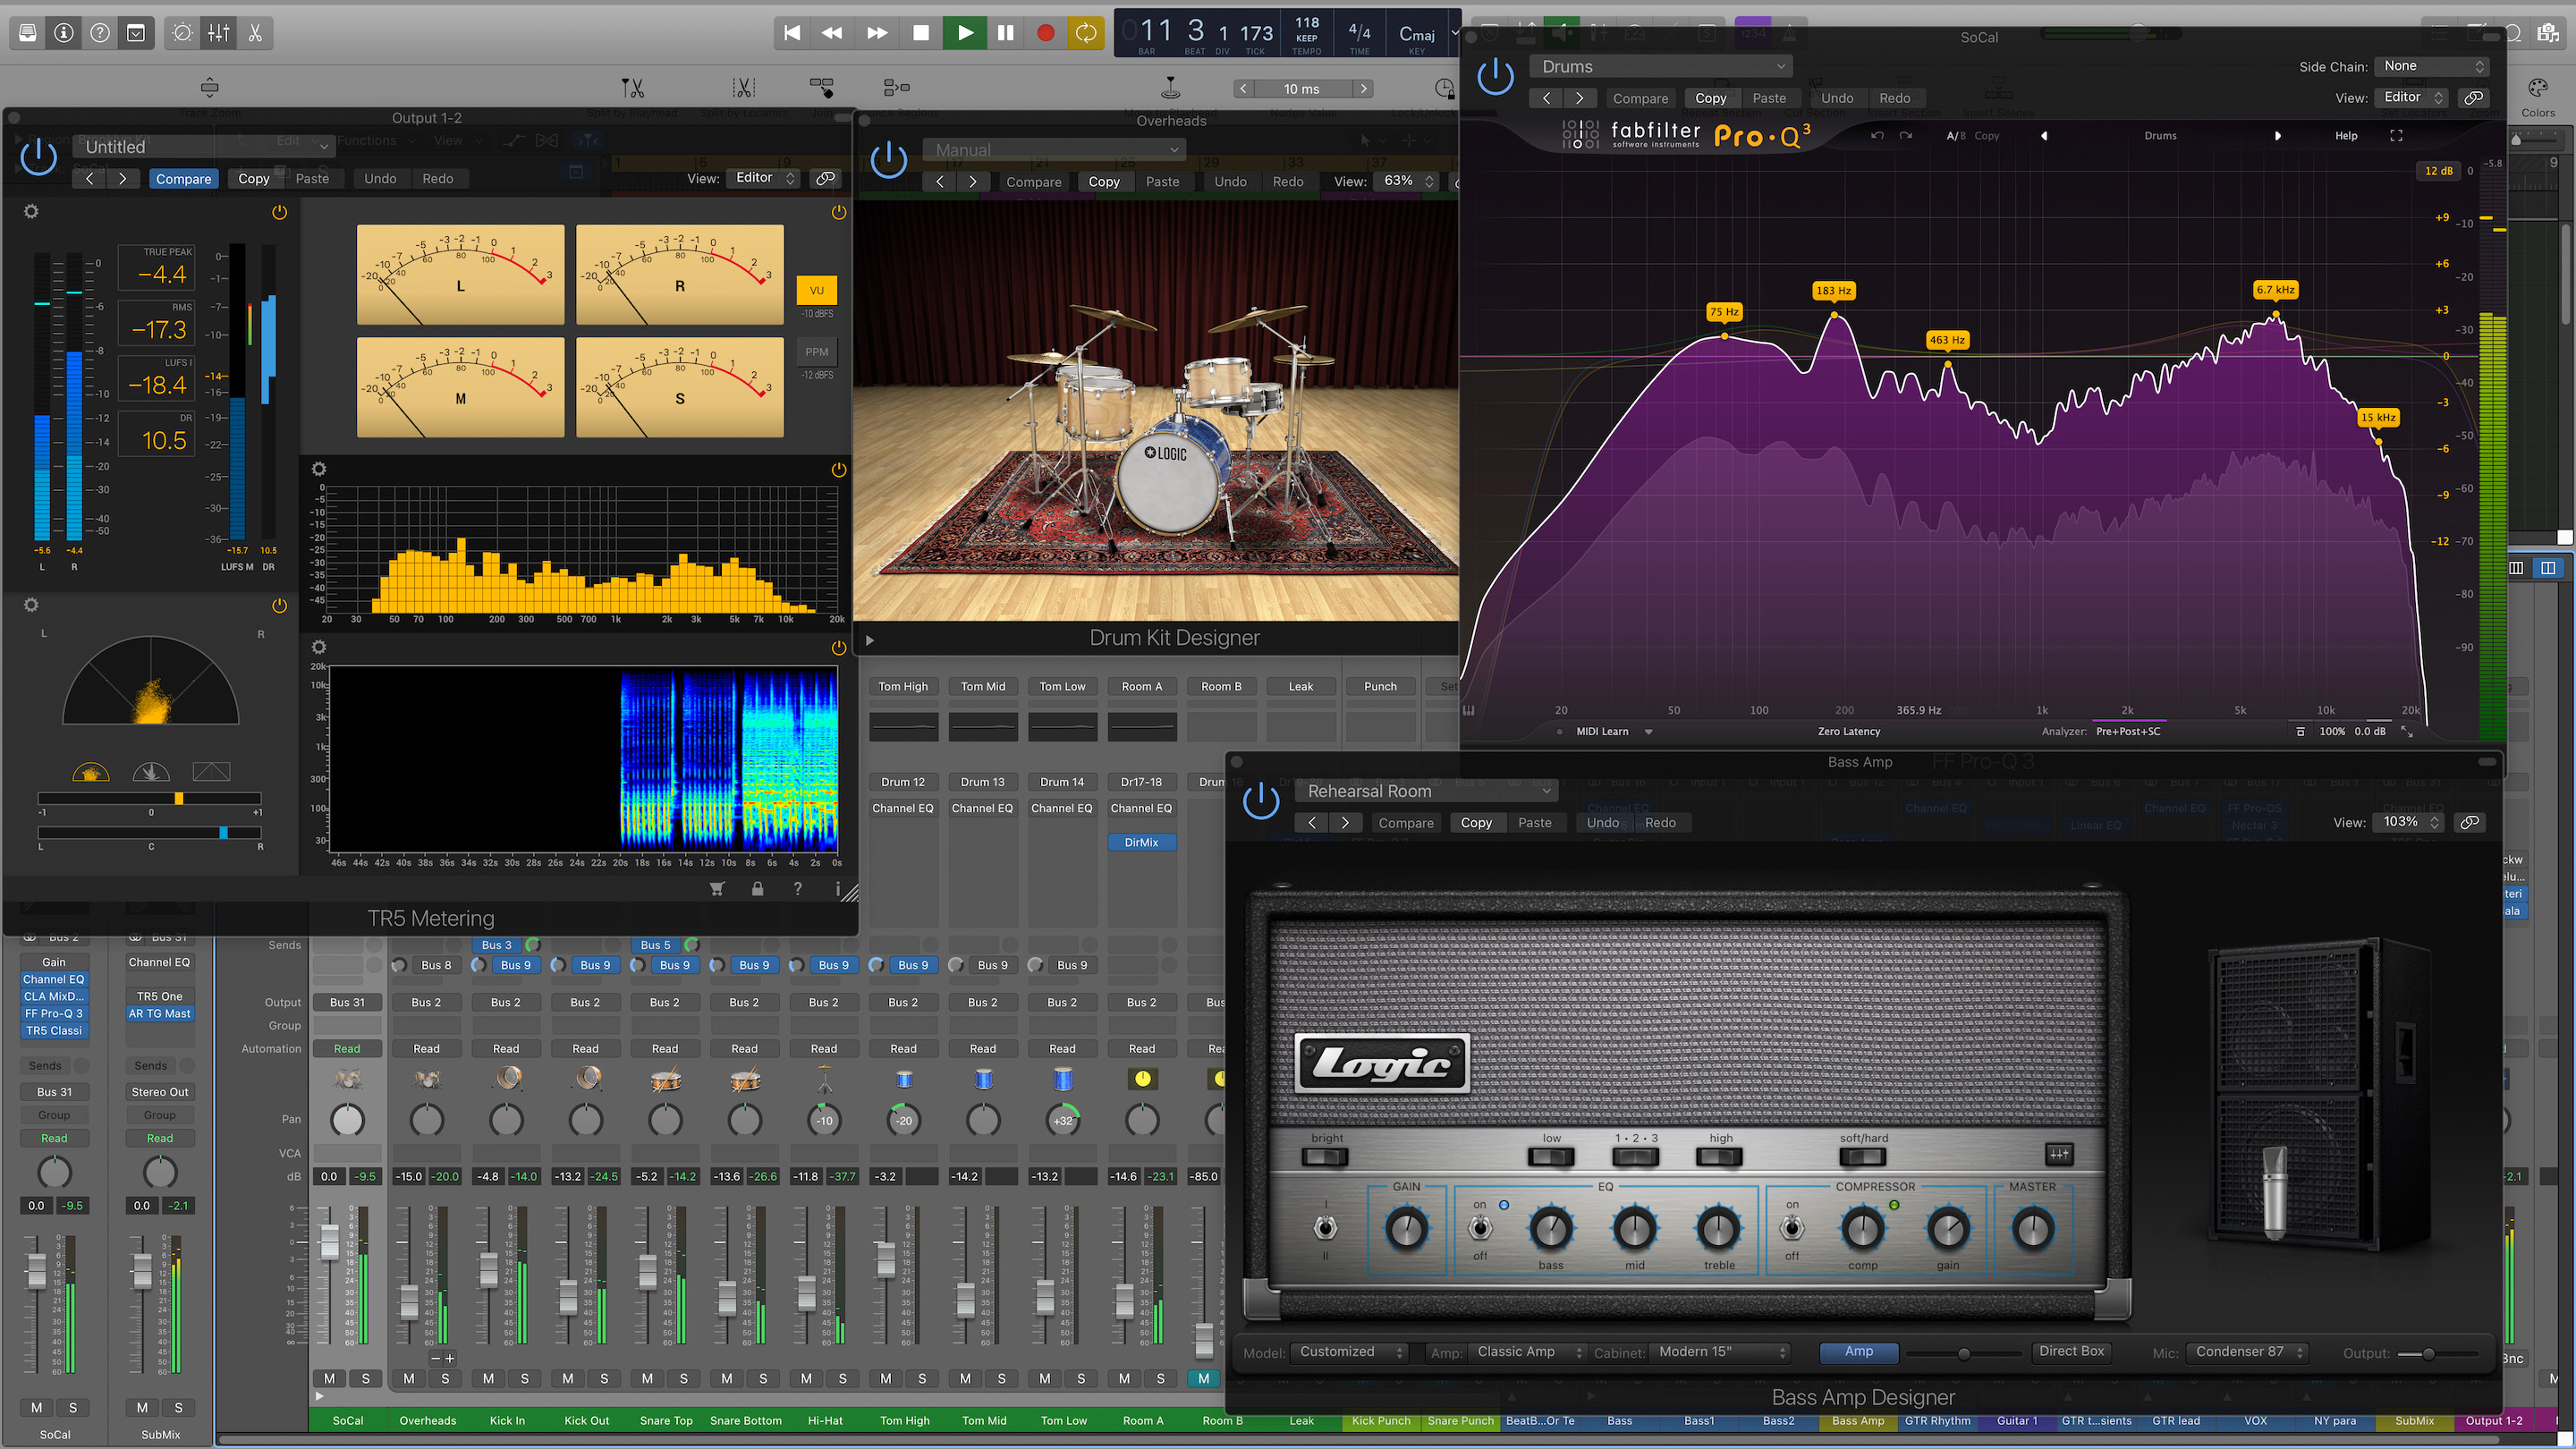2576x1449 pixels.
Task: Open the Mixer sliders icon
Action: pyautogui.click(x=219, y=33)
